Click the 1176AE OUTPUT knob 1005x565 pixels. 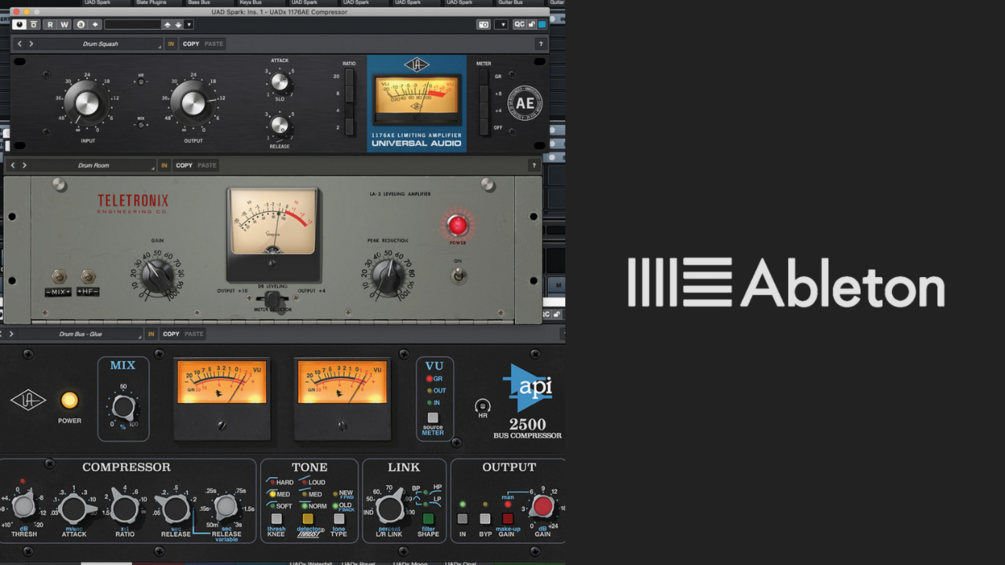pyautogui.click(x=192, y=104)
